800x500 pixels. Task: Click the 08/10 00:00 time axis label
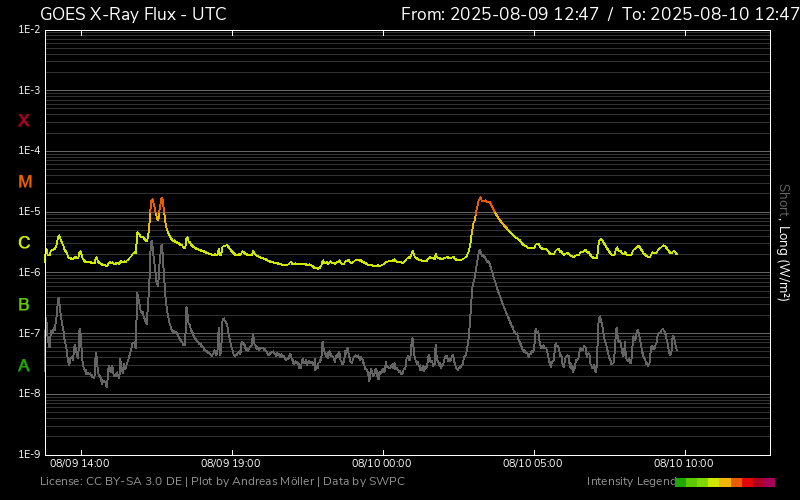click(x=382, y=464)
